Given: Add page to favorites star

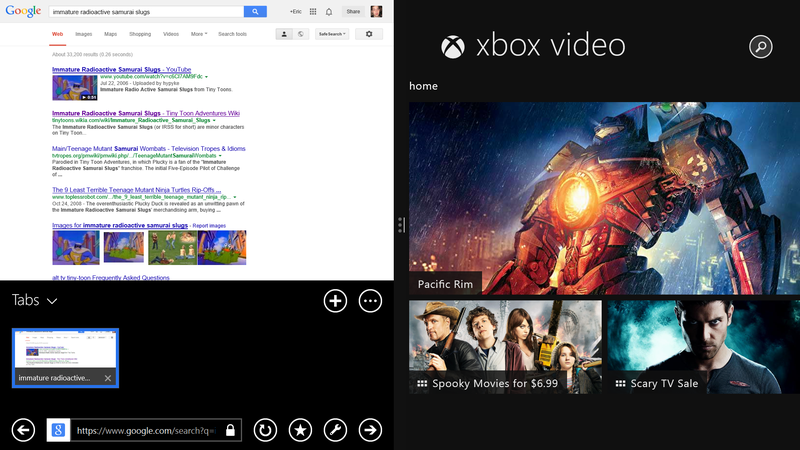Looking at the screenshot, I should point(301,430).
